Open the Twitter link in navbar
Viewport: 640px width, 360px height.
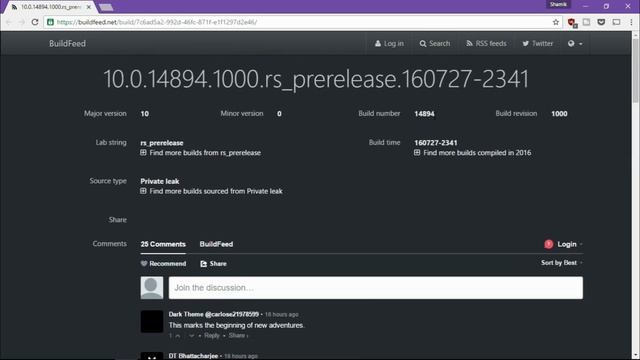[x=538, y=44]
